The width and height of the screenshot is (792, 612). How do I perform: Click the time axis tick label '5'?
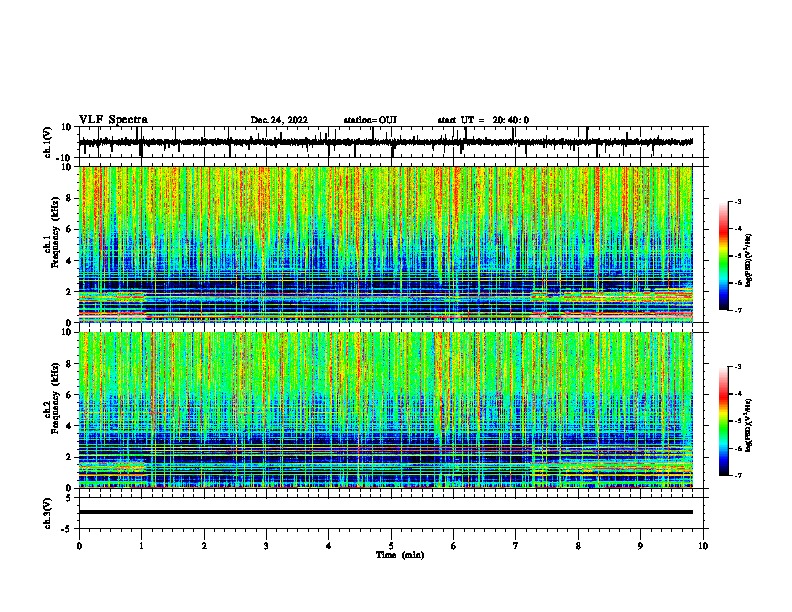391,546
